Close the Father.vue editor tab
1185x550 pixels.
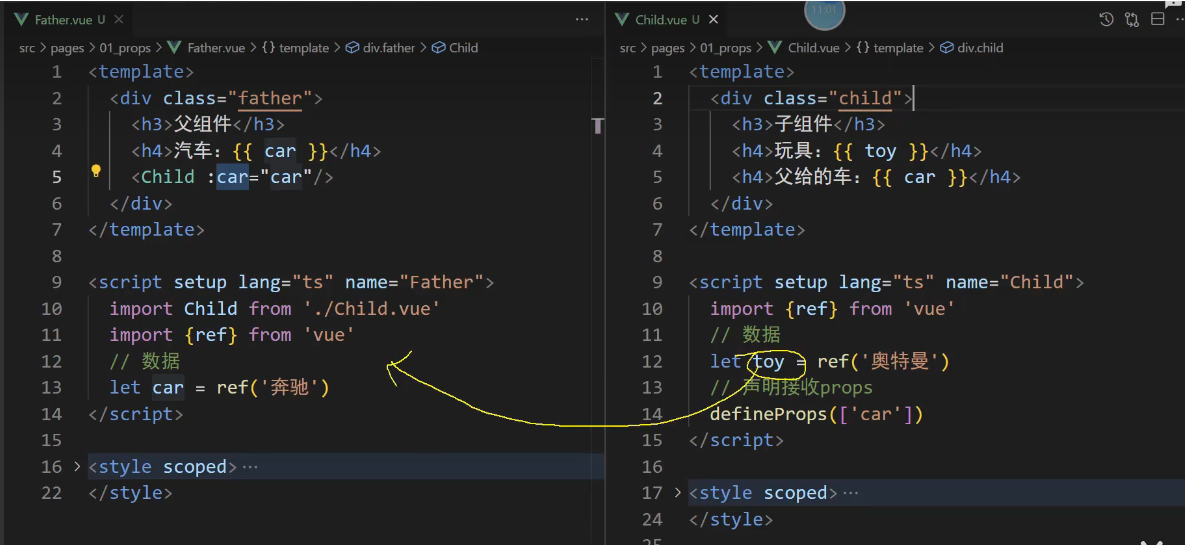(119, 20)
